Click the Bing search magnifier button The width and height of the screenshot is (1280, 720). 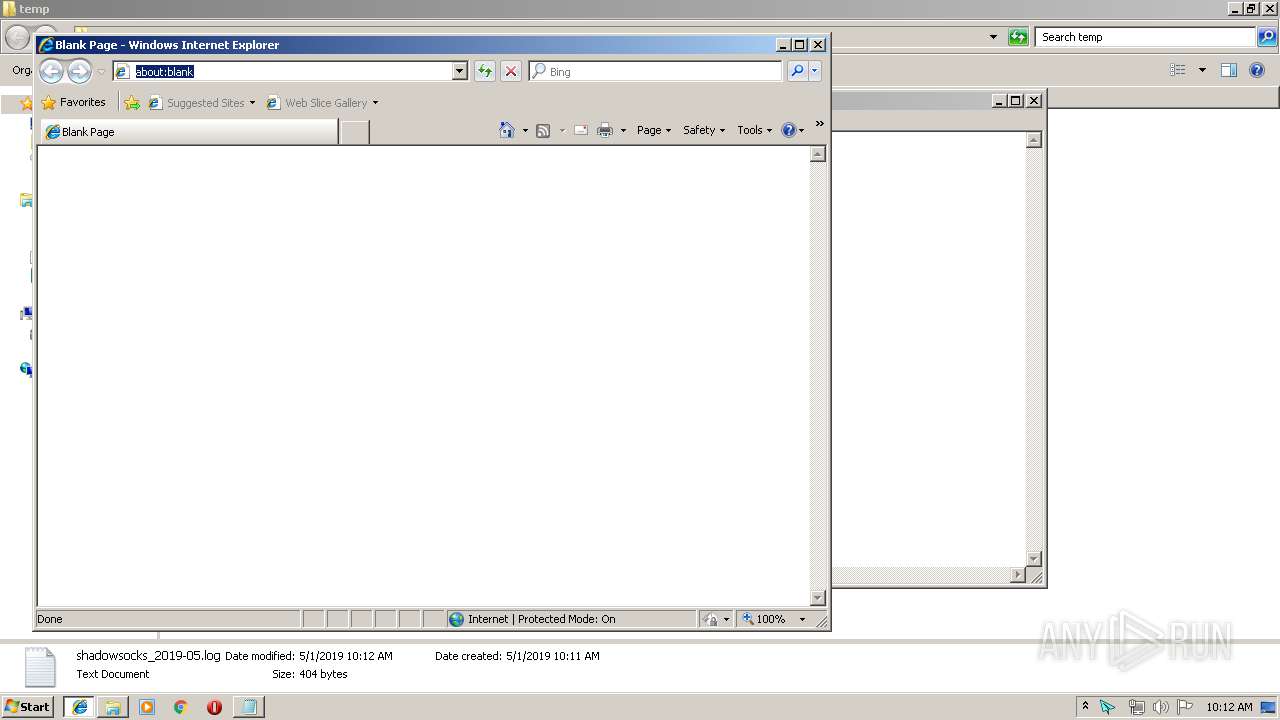point(797,71)
